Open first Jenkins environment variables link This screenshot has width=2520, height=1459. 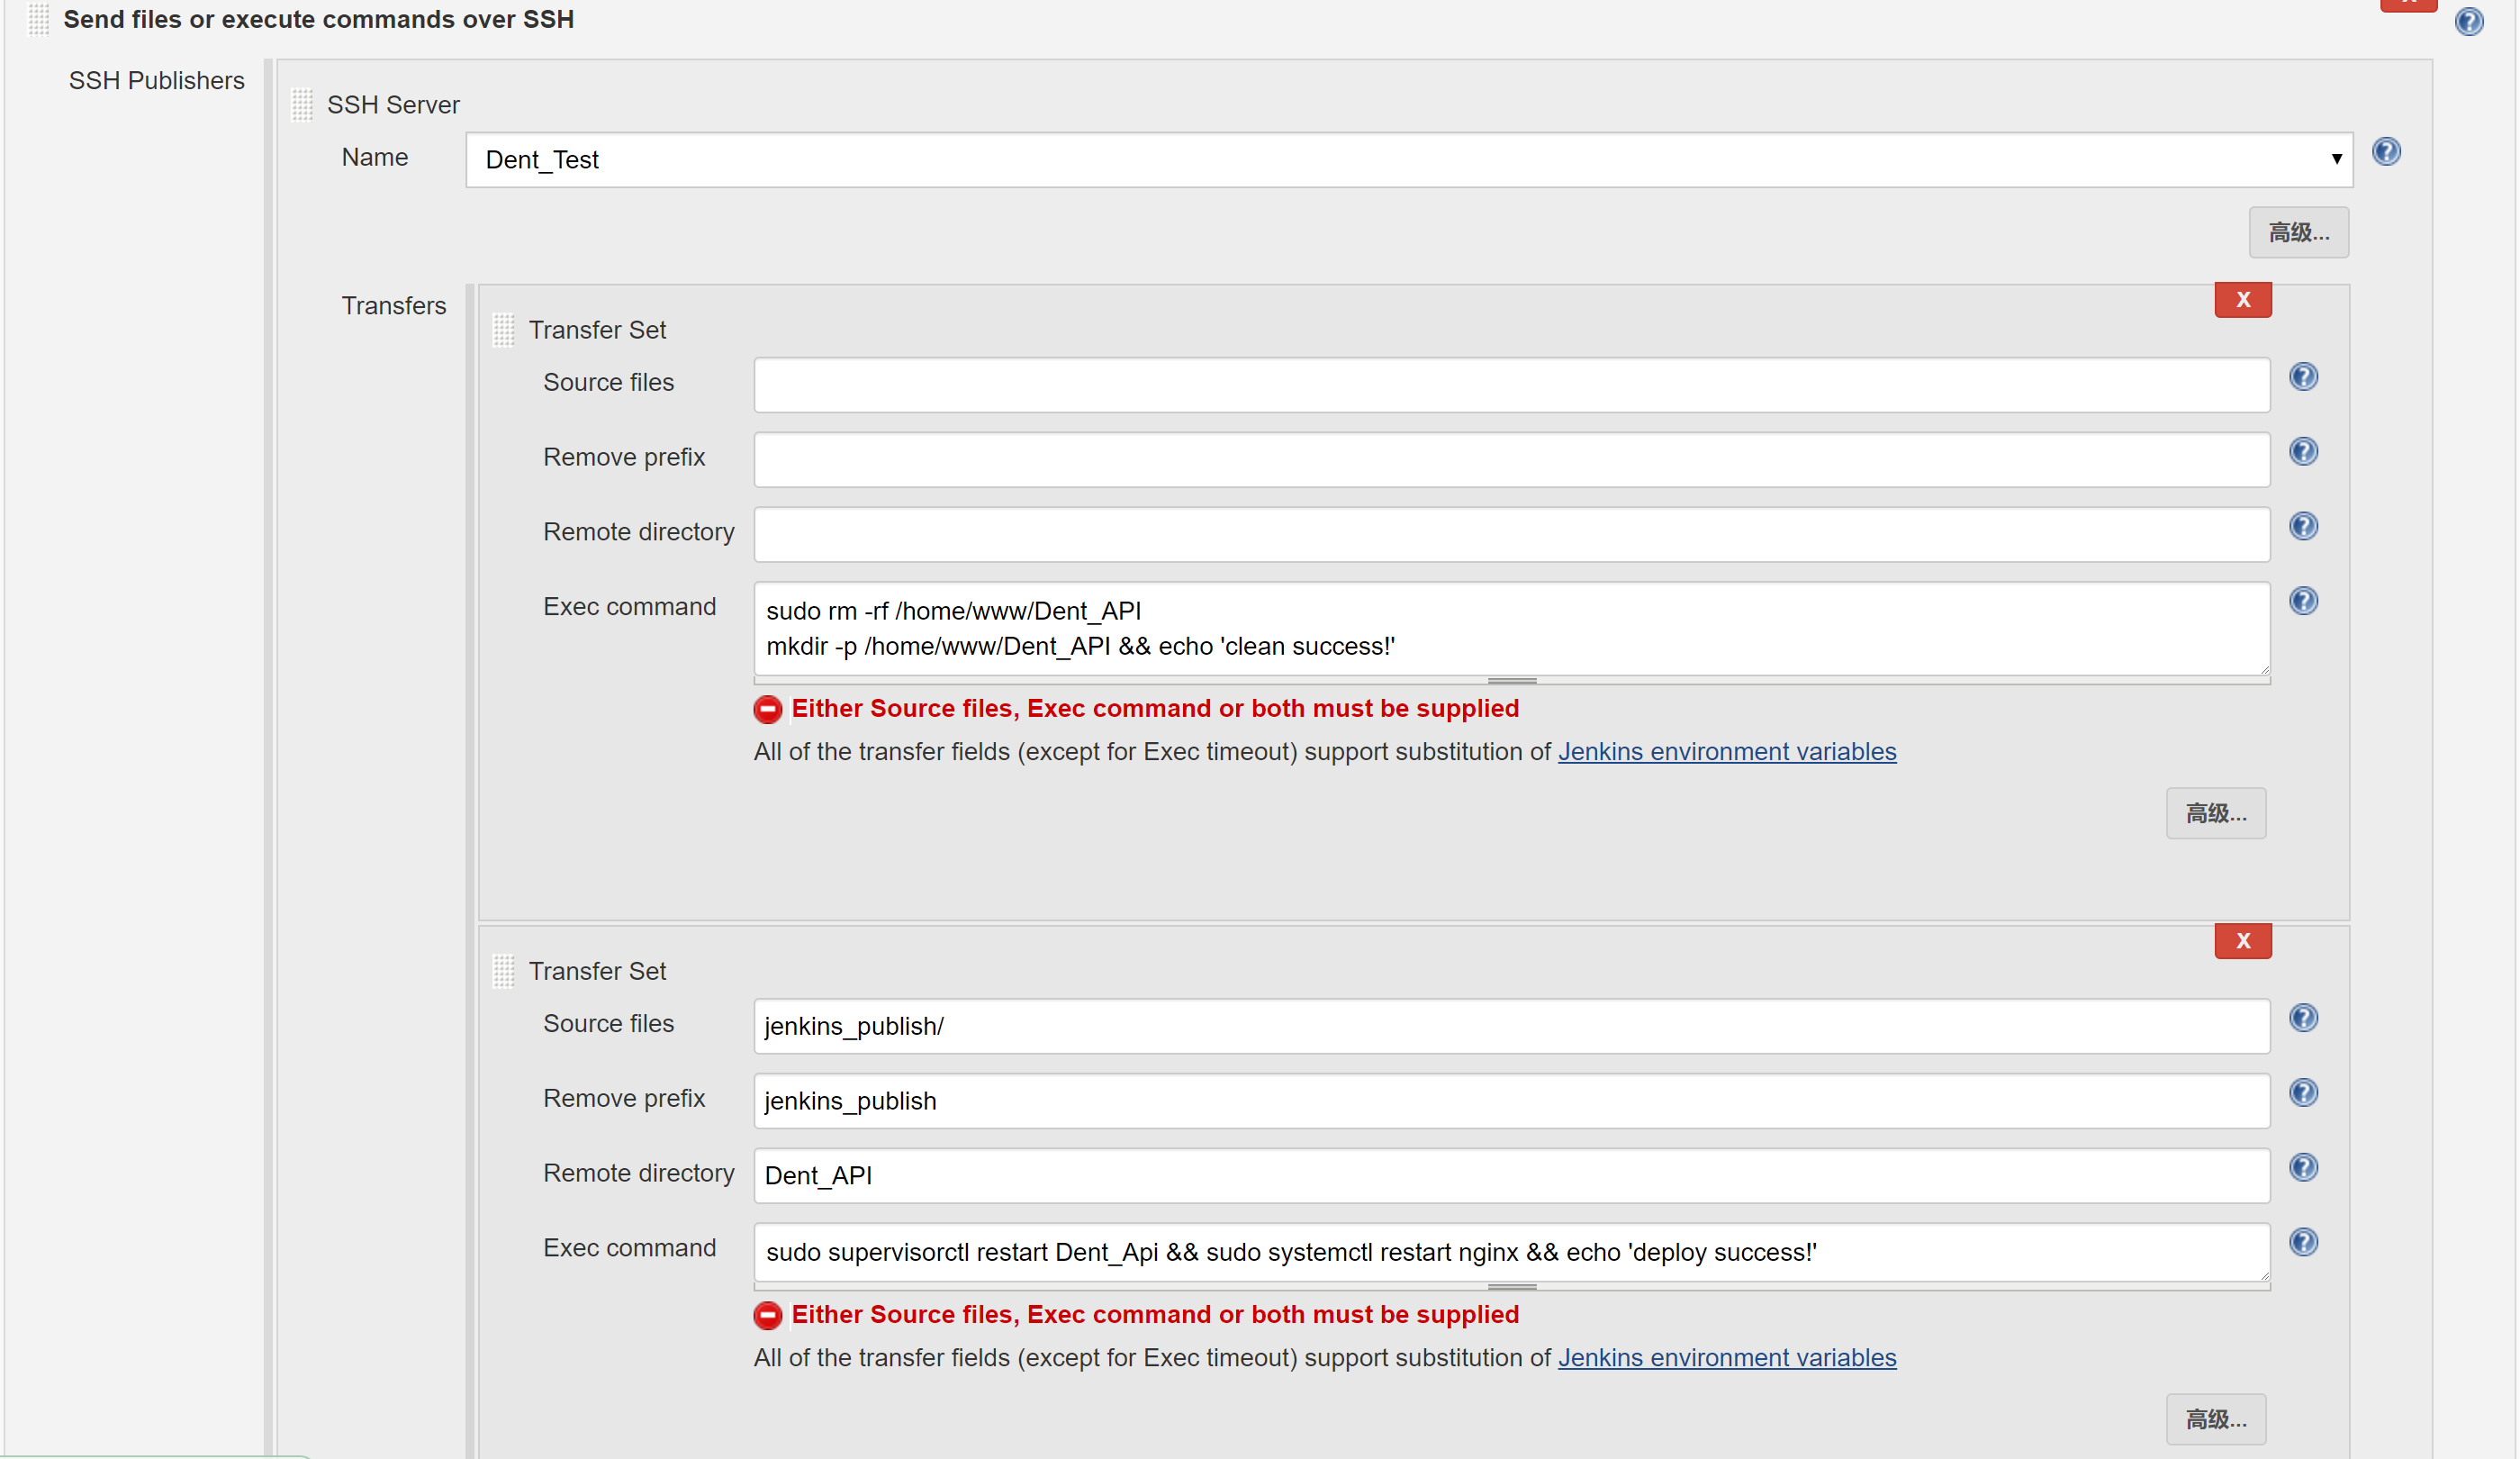pyautogui.click(x=1726, y=752)
